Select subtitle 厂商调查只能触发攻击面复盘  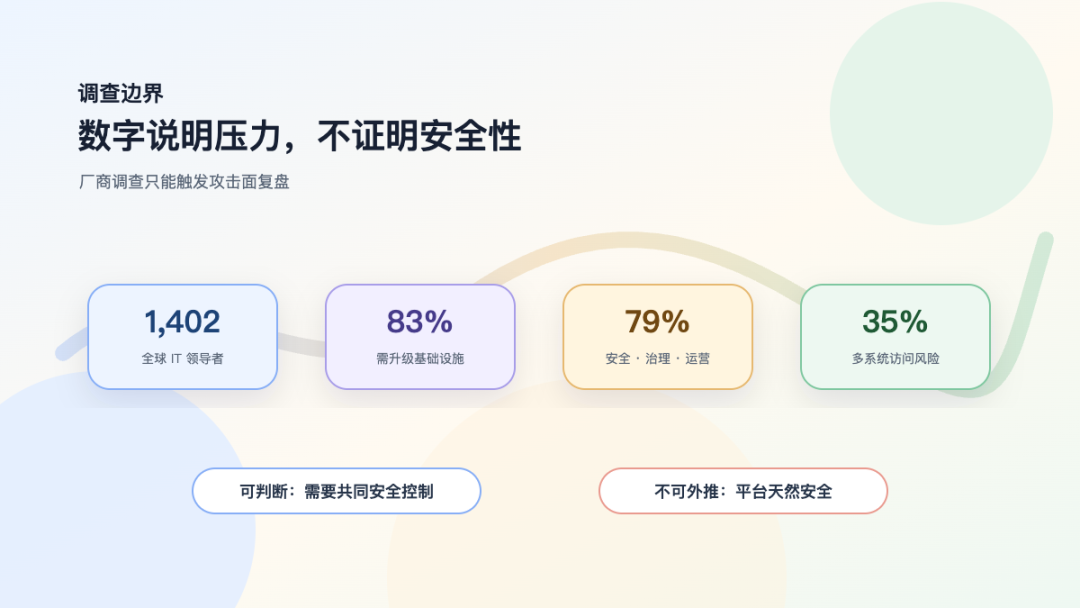[x=184, y=182]
